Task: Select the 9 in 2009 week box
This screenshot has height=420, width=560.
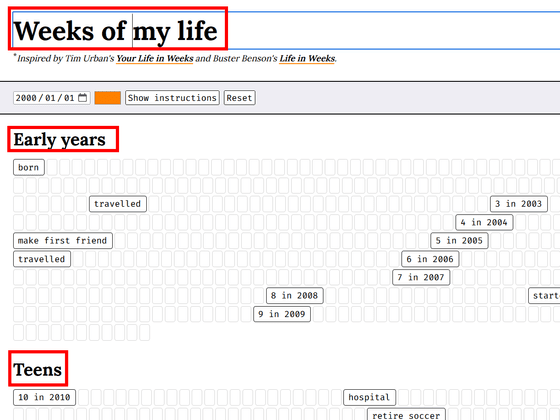Action: coord(282,314)
